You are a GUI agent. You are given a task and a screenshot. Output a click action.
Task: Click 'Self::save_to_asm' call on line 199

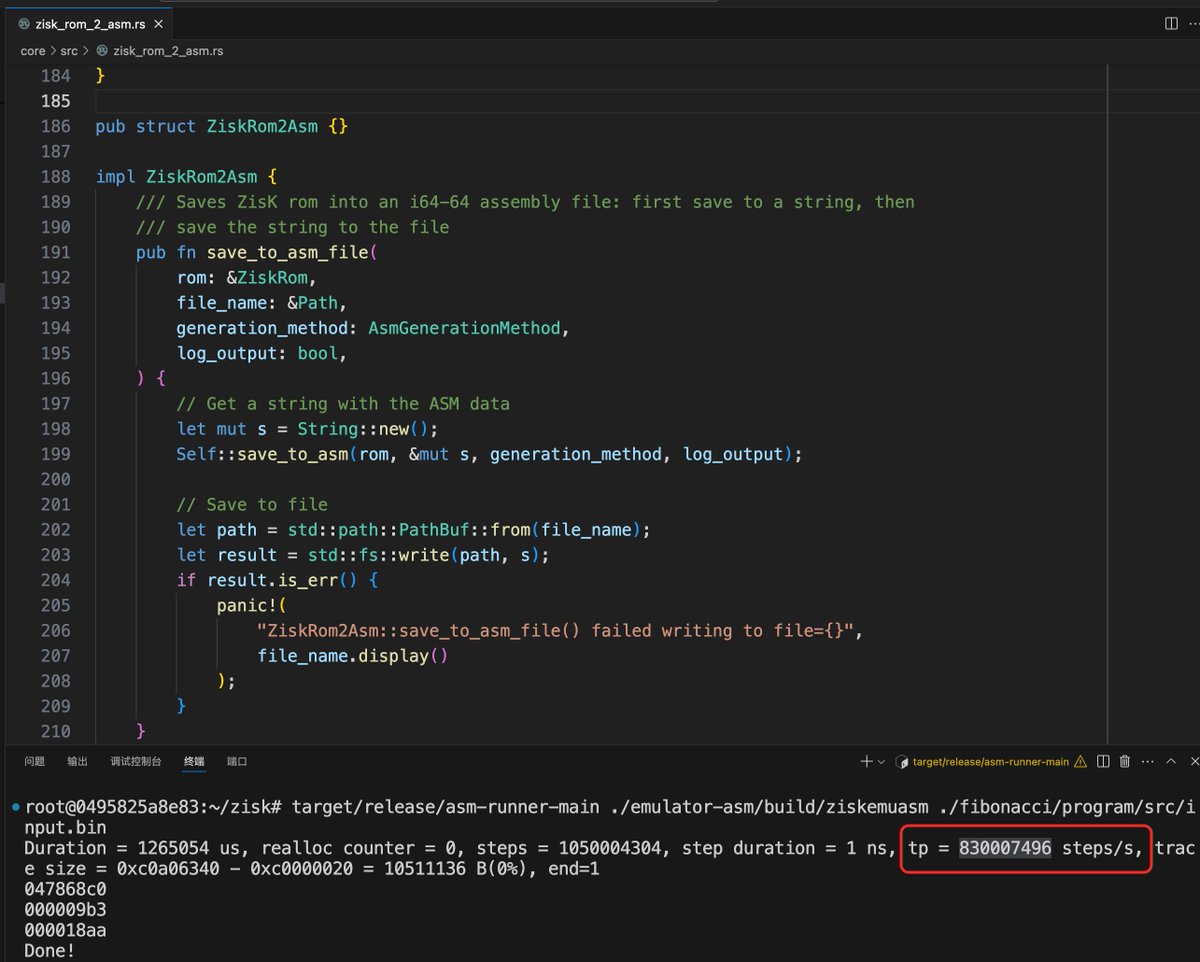click(x=262, y=454)
